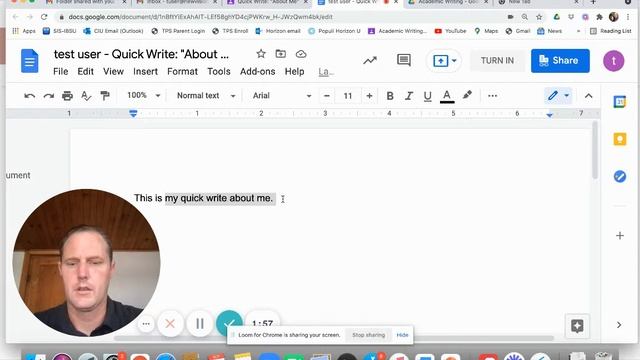
Task: Increase font size with plus button
Action: tap(369, 96)
